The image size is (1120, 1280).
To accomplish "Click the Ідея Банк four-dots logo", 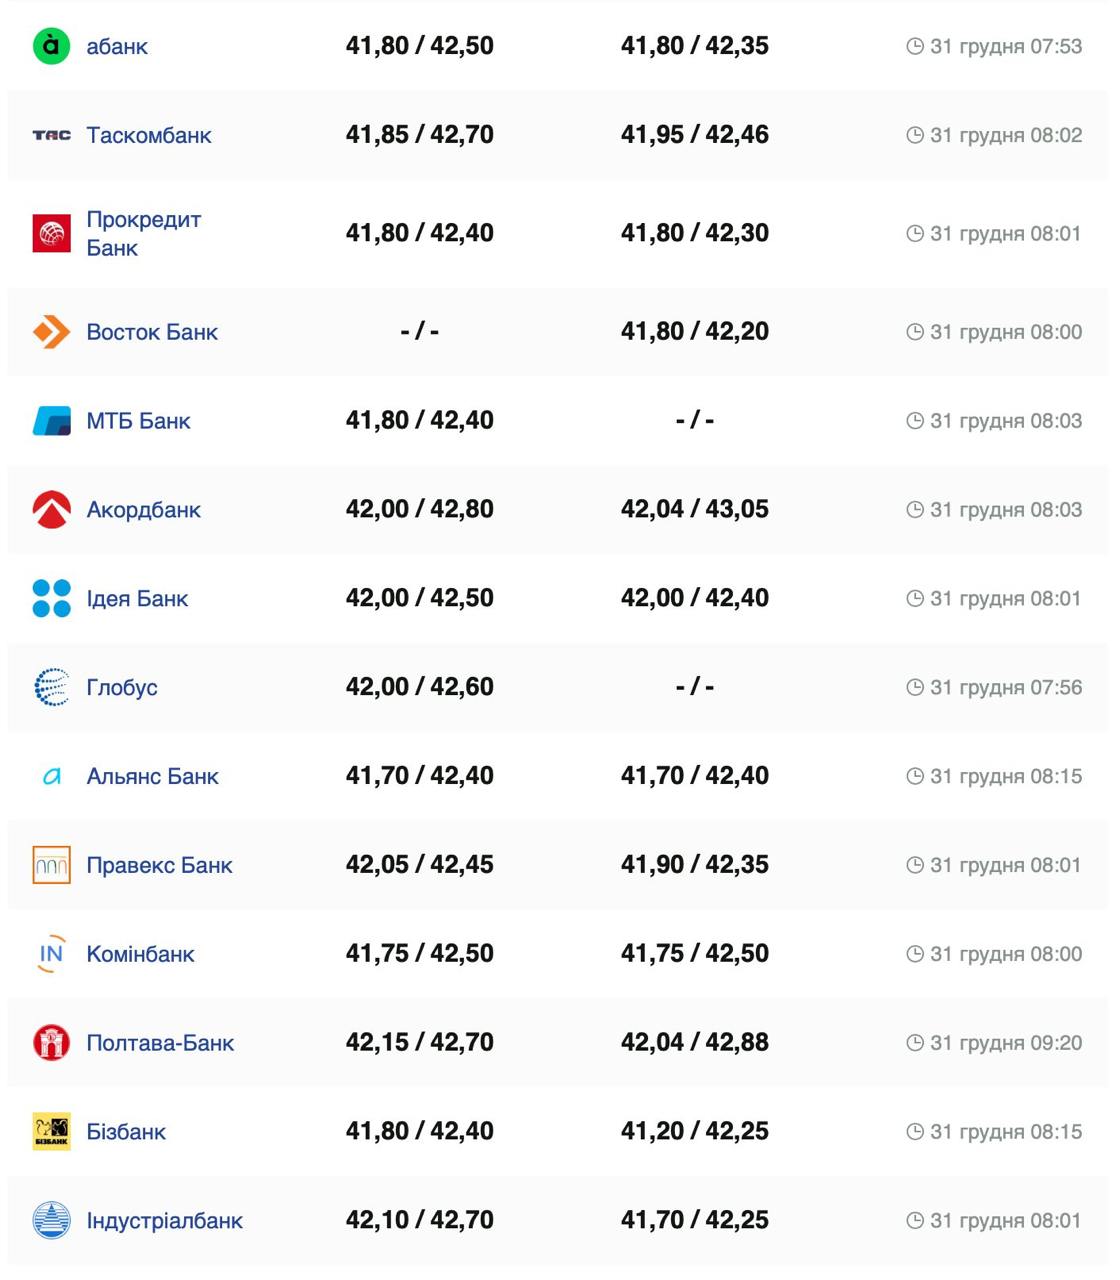I will pyautogui.click(x=51, y=599).
